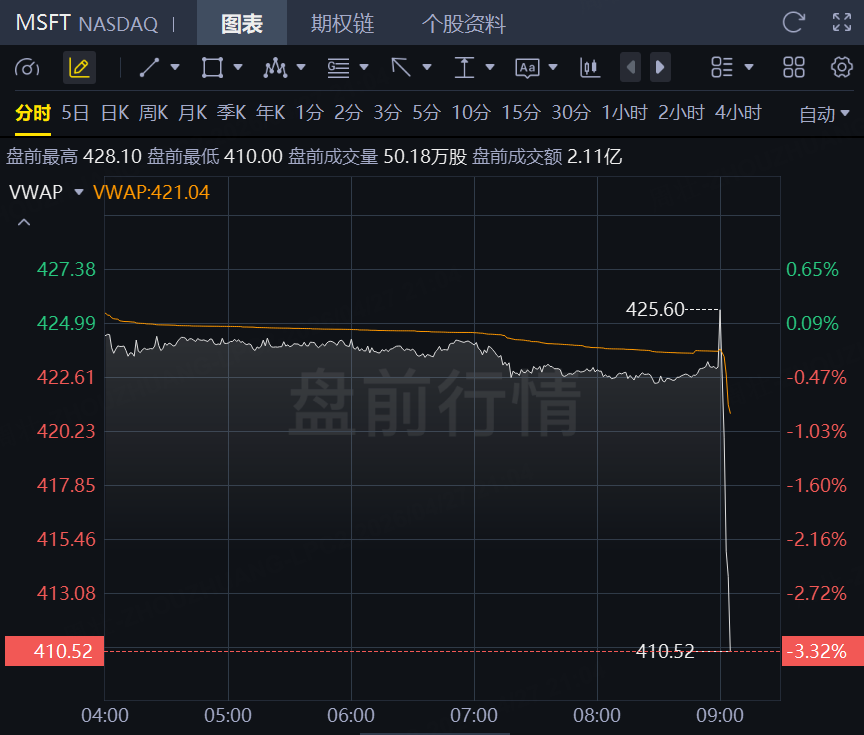
Task: Open the measure tool dropdown arrow
Action: coord(489,67)
